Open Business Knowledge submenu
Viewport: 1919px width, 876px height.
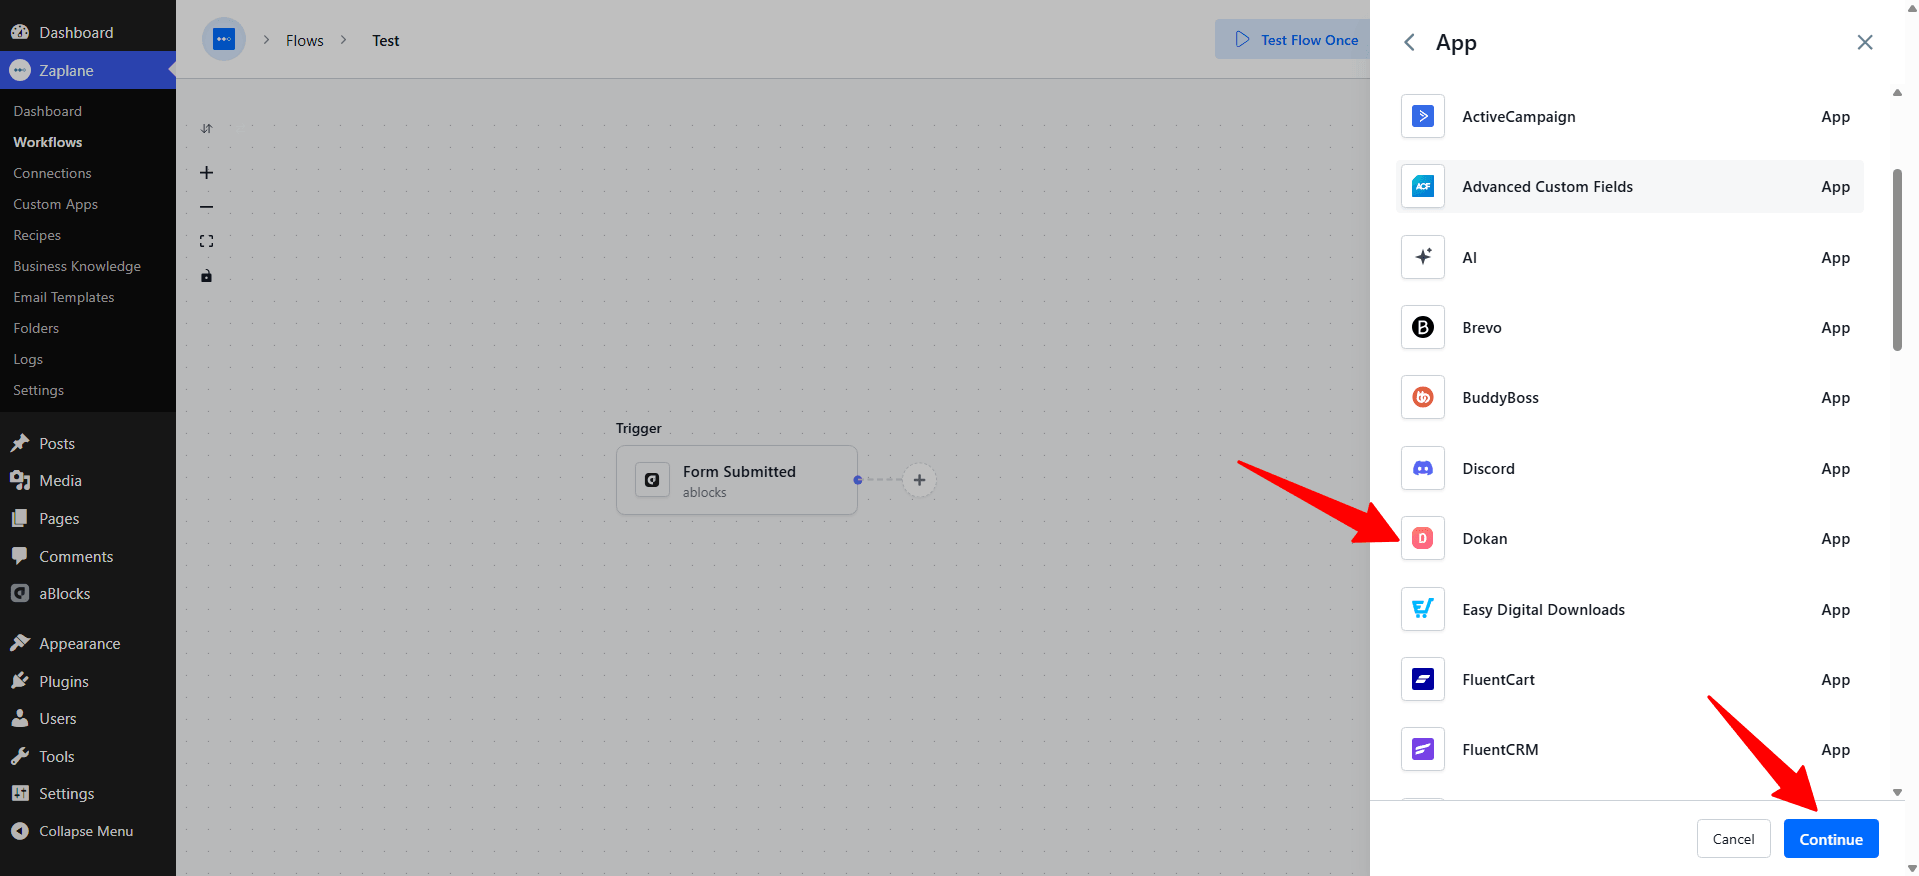coord(77,266)
